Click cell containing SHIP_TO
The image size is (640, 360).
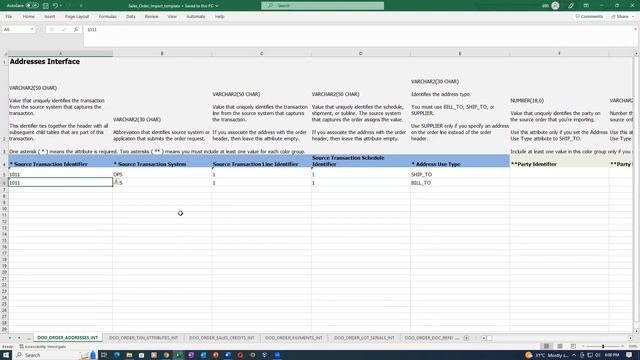coord(460,174)
